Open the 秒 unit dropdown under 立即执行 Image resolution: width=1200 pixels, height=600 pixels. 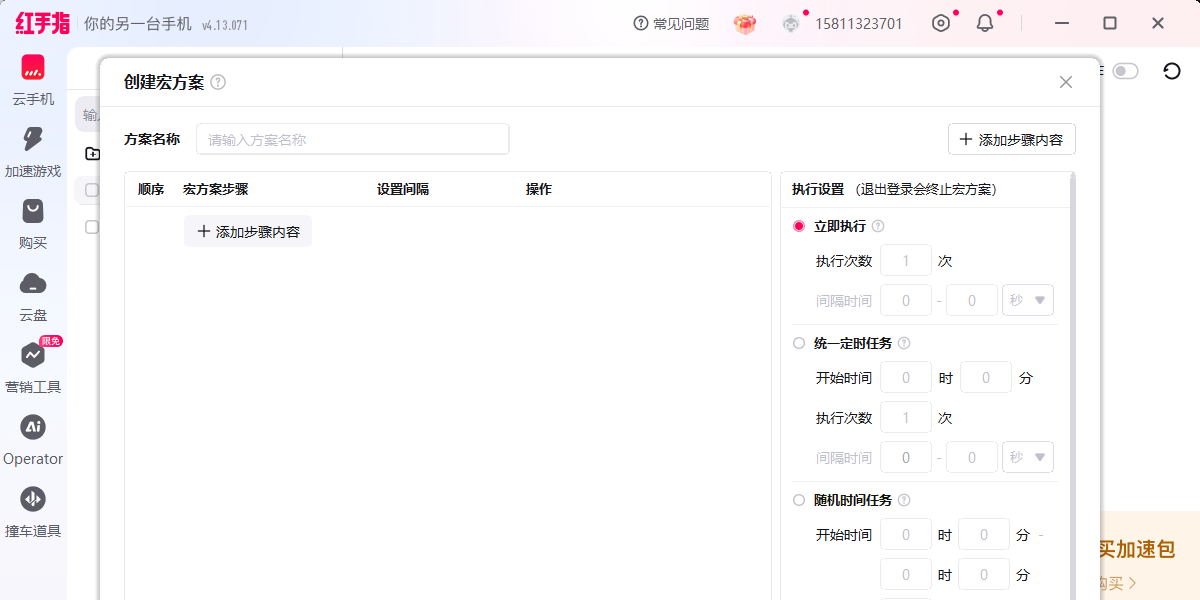click(1028, 300)
